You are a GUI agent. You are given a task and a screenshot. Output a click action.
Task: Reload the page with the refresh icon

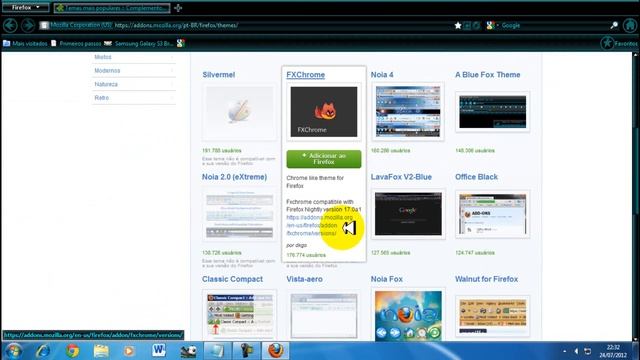click(477, 25)
